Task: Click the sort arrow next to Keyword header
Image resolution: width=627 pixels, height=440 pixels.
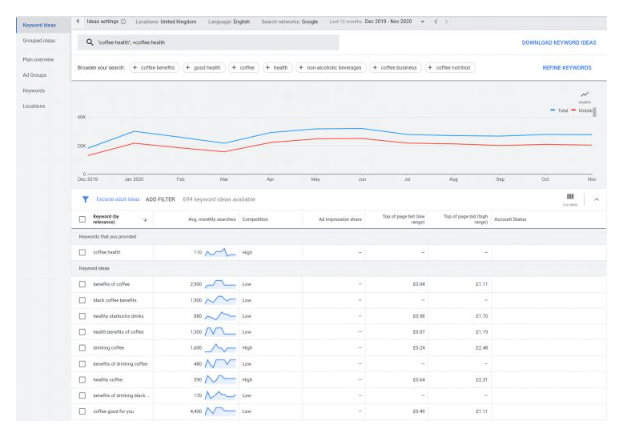Action: point(146,219)
